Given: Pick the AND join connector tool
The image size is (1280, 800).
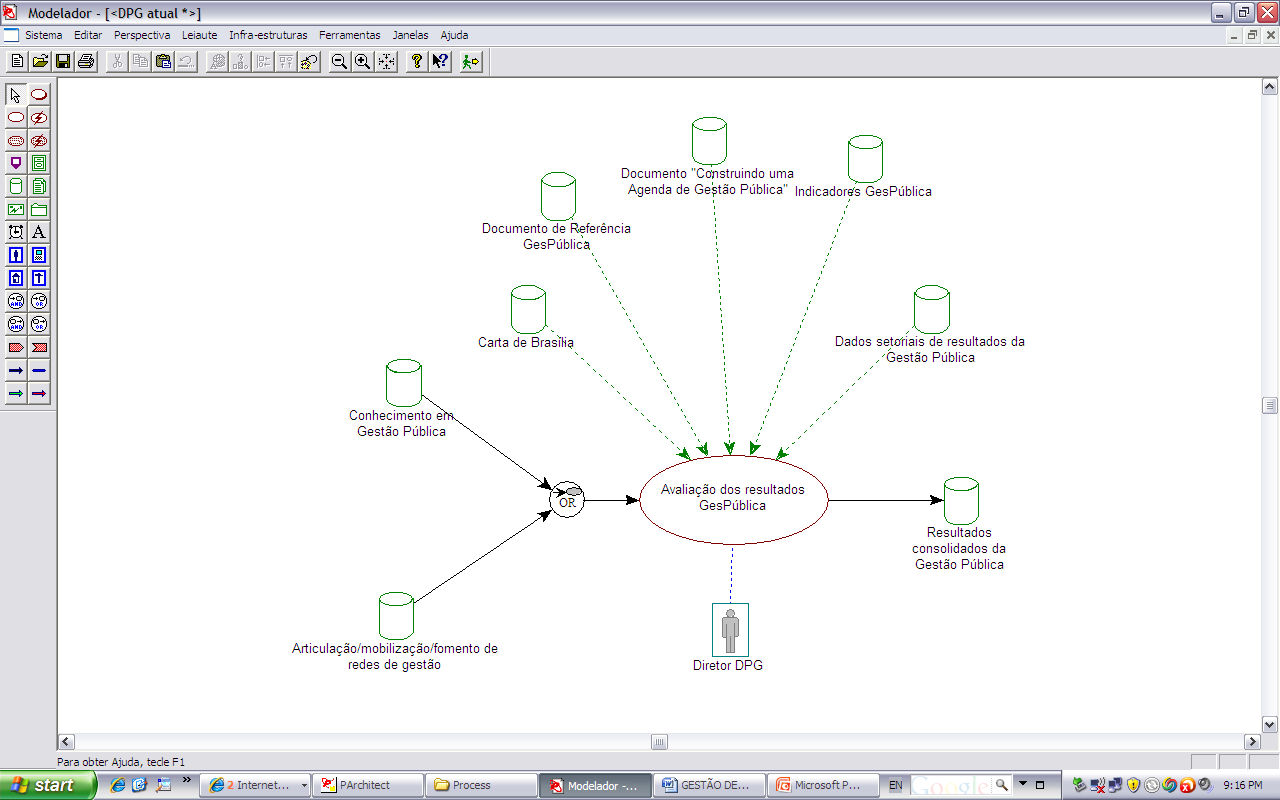Looking at the screenshot, I should pos(16,325).
